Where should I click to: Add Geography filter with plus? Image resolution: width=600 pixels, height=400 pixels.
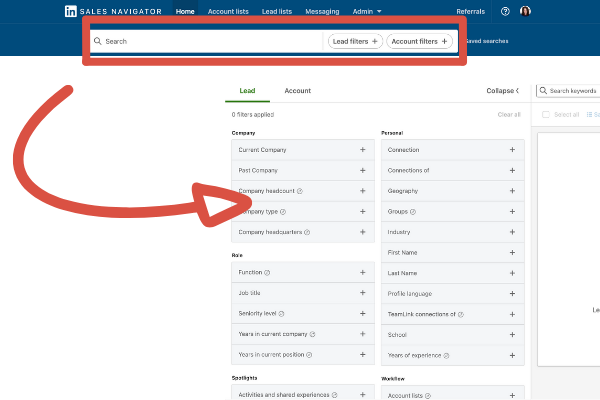(512, 191)
